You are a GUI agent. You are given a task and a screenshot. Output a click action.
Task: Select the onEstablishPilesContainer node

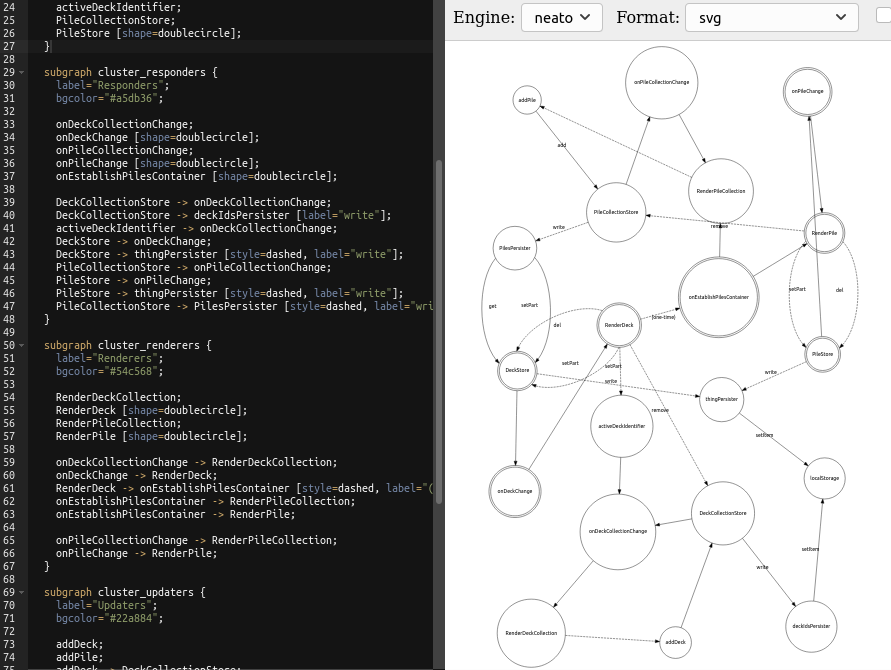click(718, 296)
